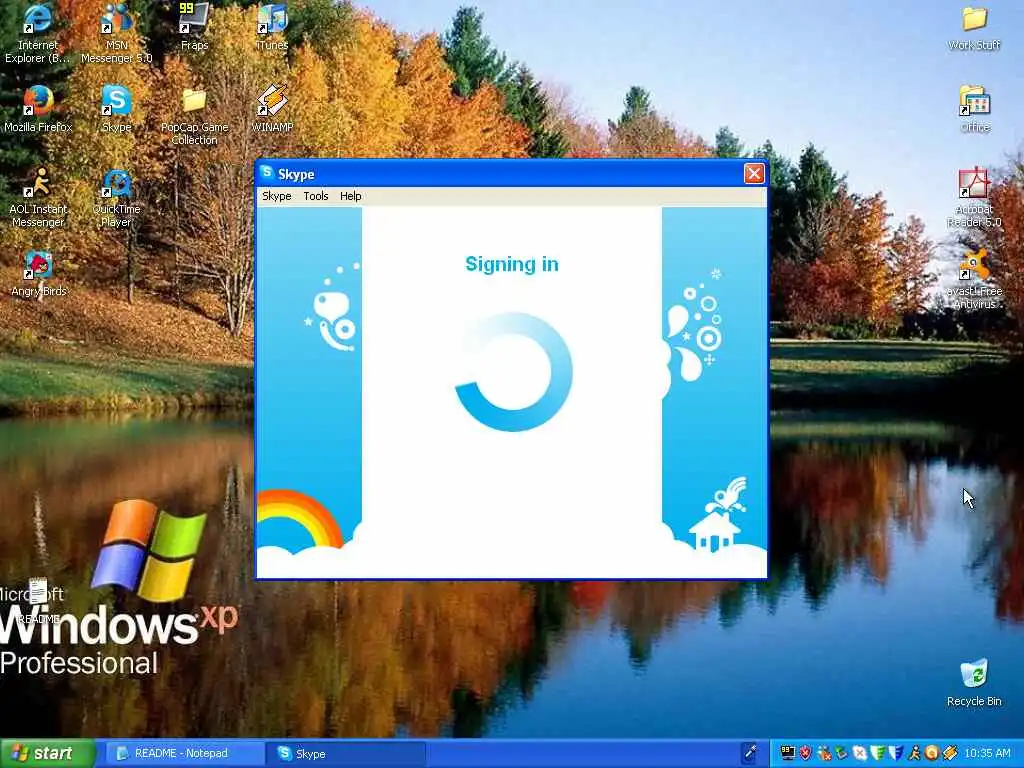Click the Skype window title bar

pyautogui.click(x=511, y=174)
